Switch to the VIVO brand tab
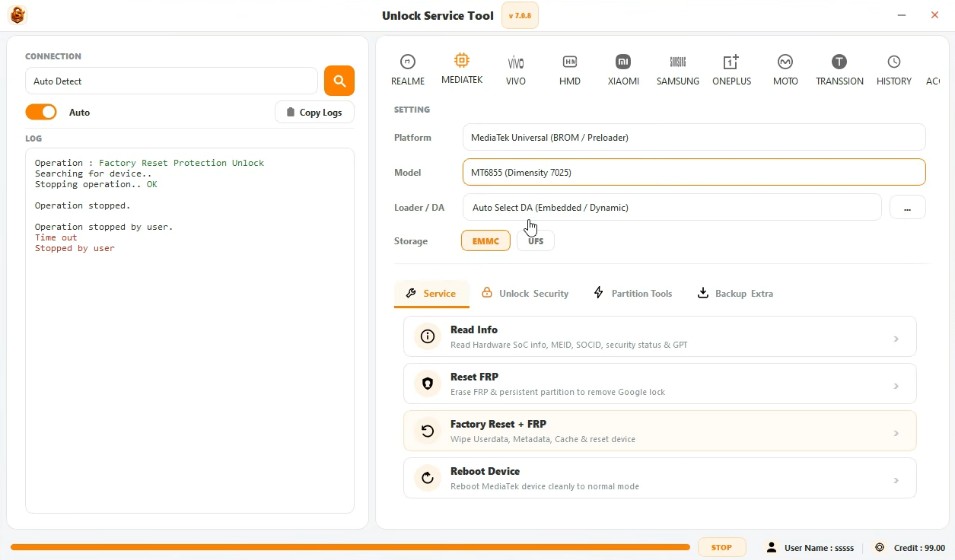 515,69
